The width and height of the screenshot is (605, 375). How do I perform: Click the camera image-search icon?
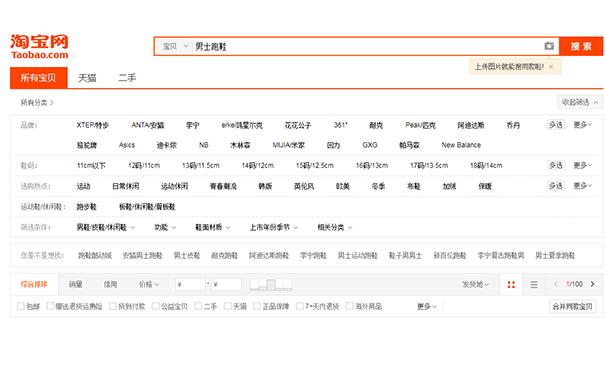[549, 46]
